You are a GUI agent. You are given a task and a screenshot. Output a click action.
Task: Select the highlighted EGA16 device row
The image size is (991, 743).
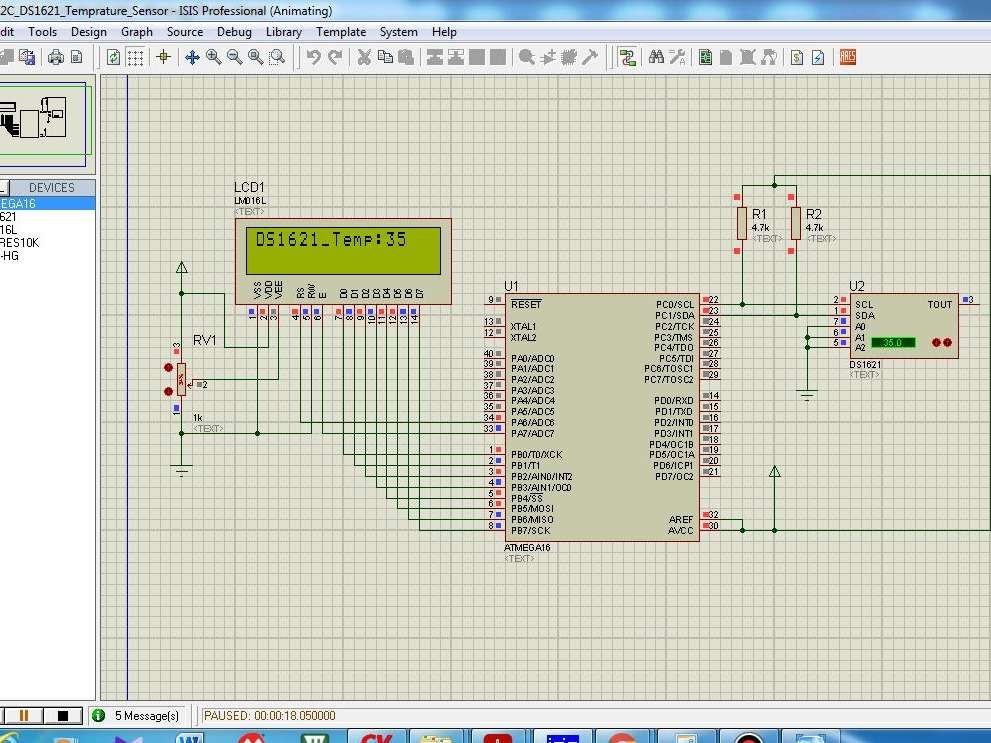click(47, 203)
